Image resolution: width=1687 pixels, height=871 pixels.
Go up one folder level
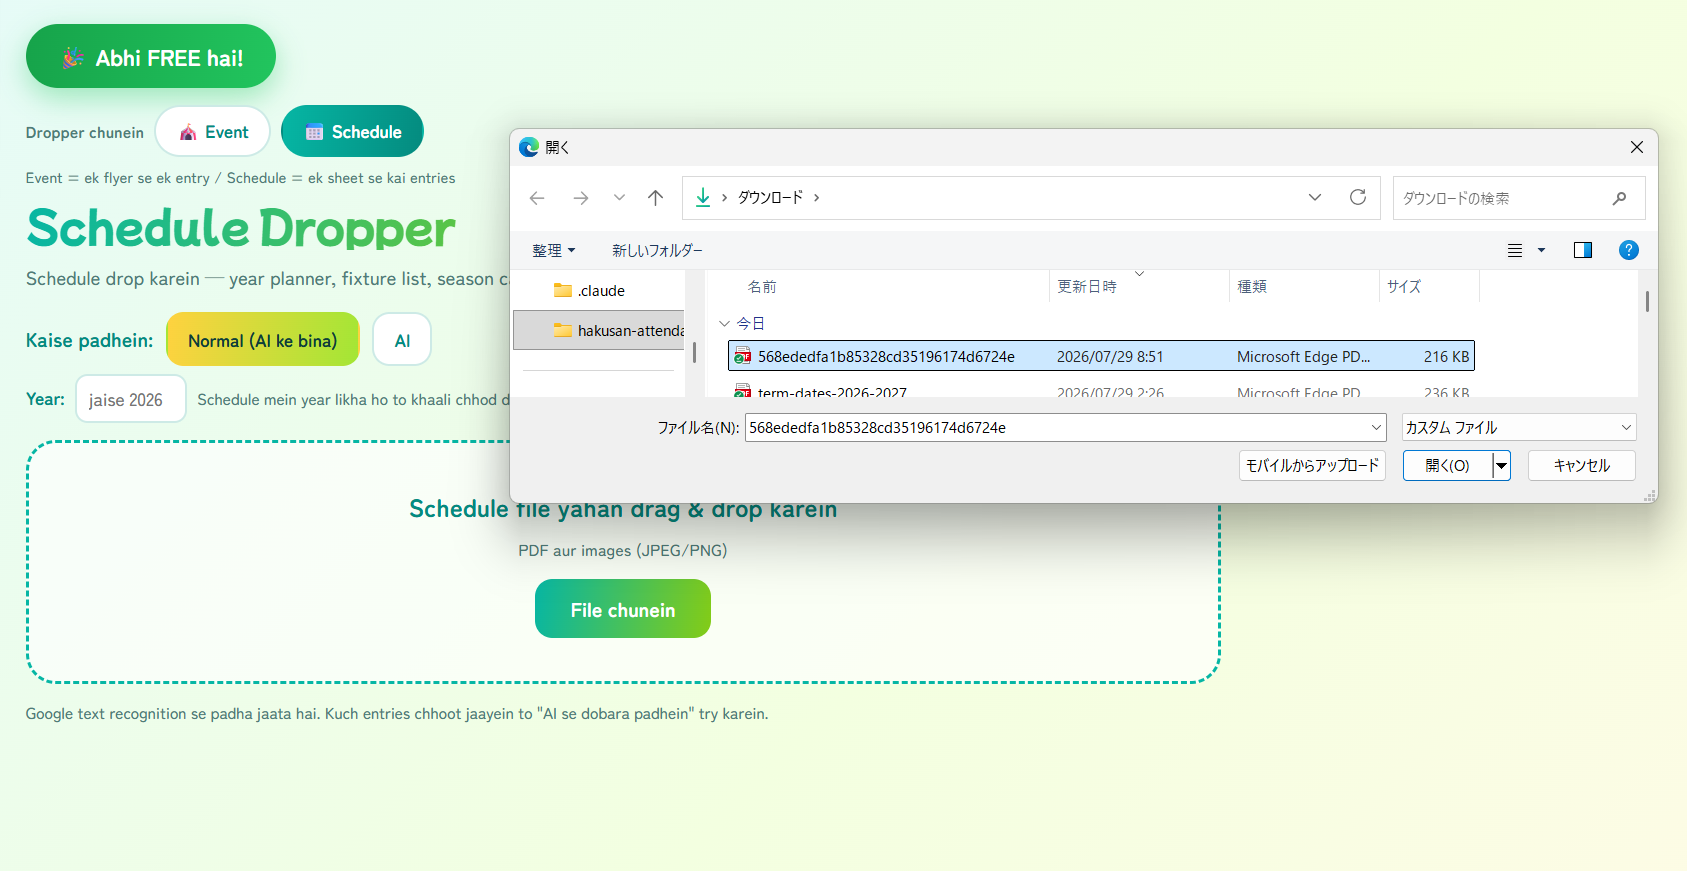(x=655, y=198)
